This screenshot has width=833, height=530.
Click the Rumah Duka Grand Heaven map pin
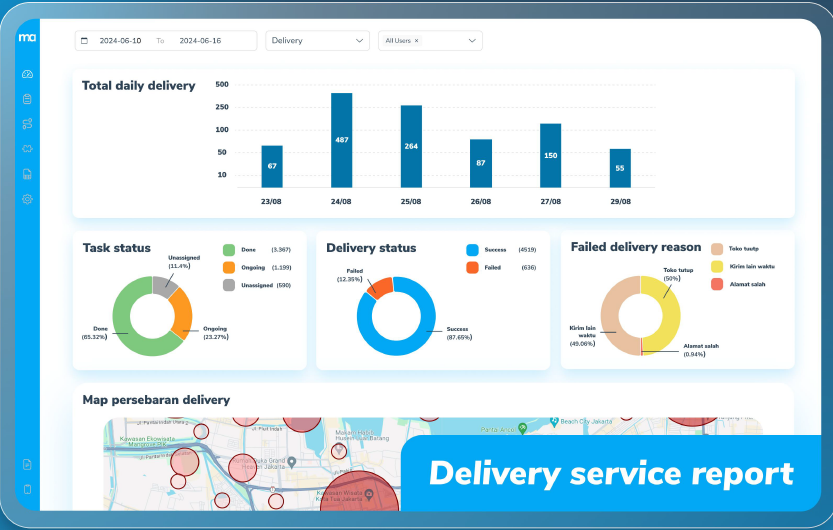(x=292, y=461)
